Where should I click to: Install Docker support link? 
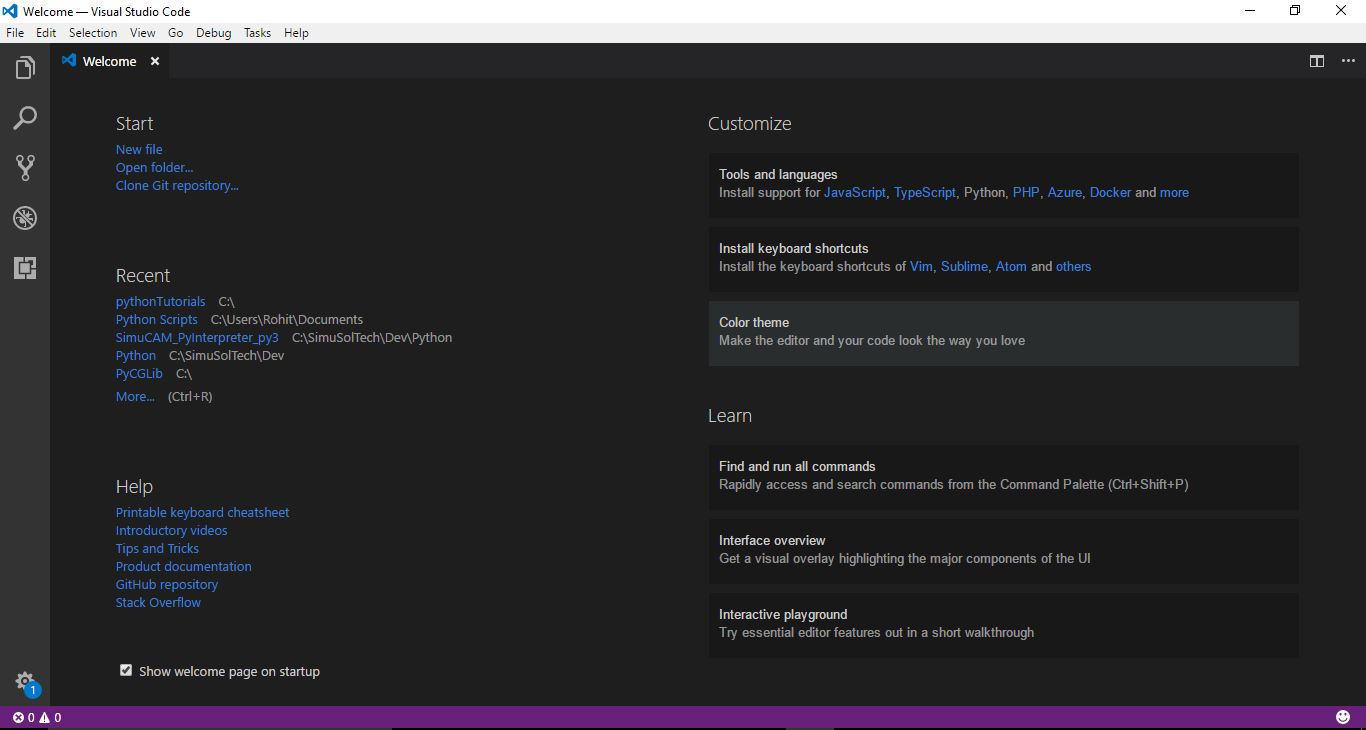tap(1110, 192)
